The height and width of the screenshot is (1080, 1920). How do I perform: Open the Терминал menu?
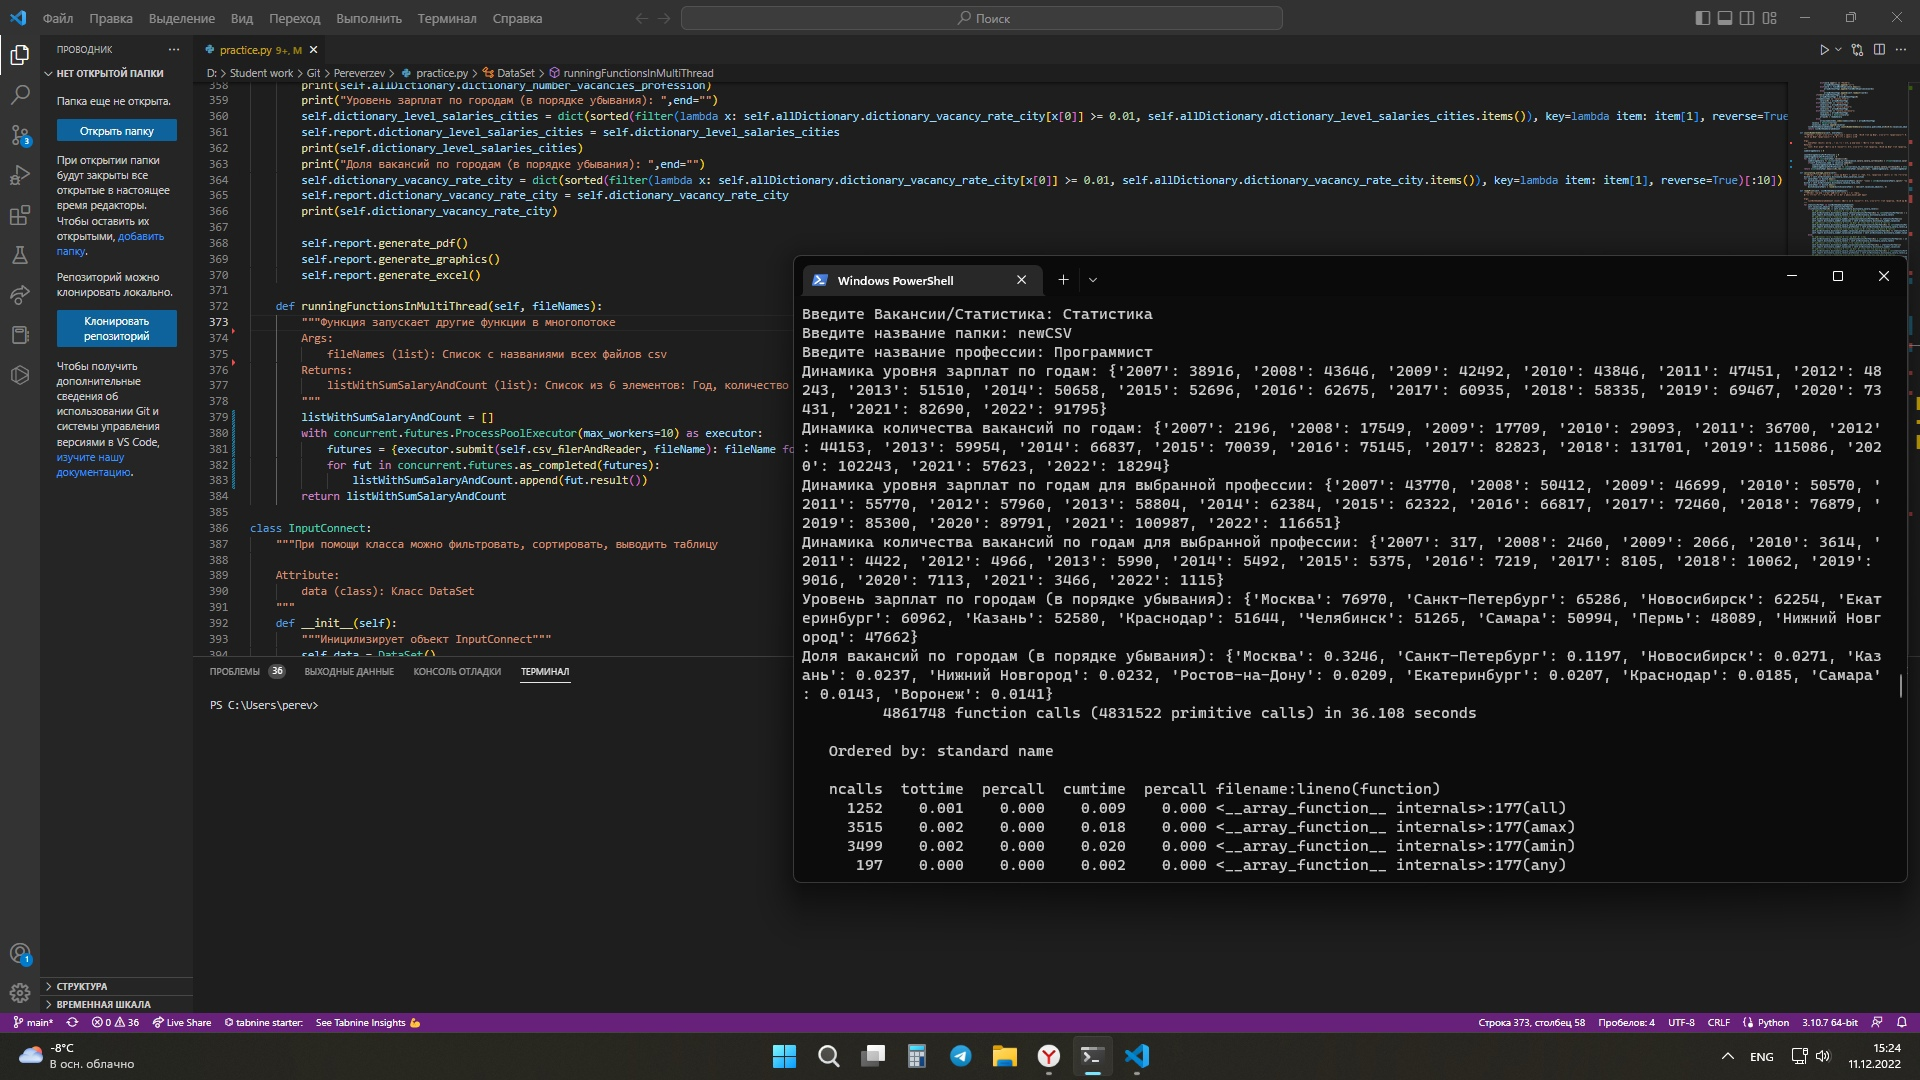pos(446,18)
